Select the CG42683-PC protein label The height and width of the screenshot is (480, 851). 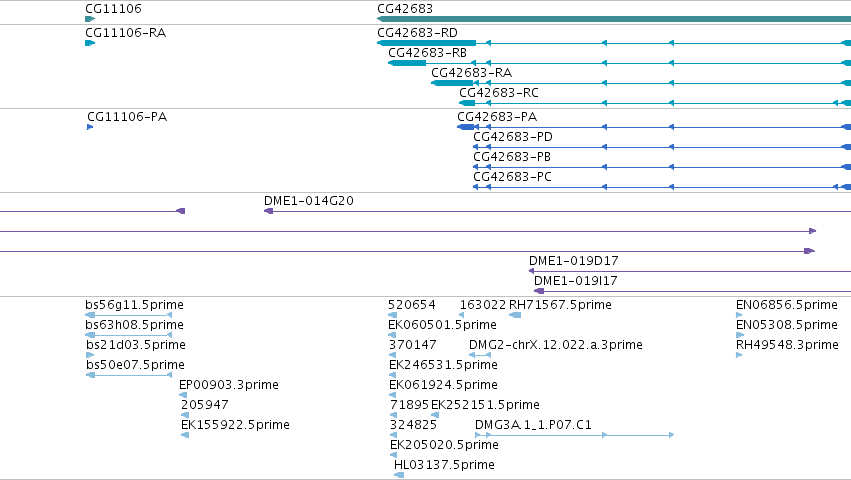point(512,177)
